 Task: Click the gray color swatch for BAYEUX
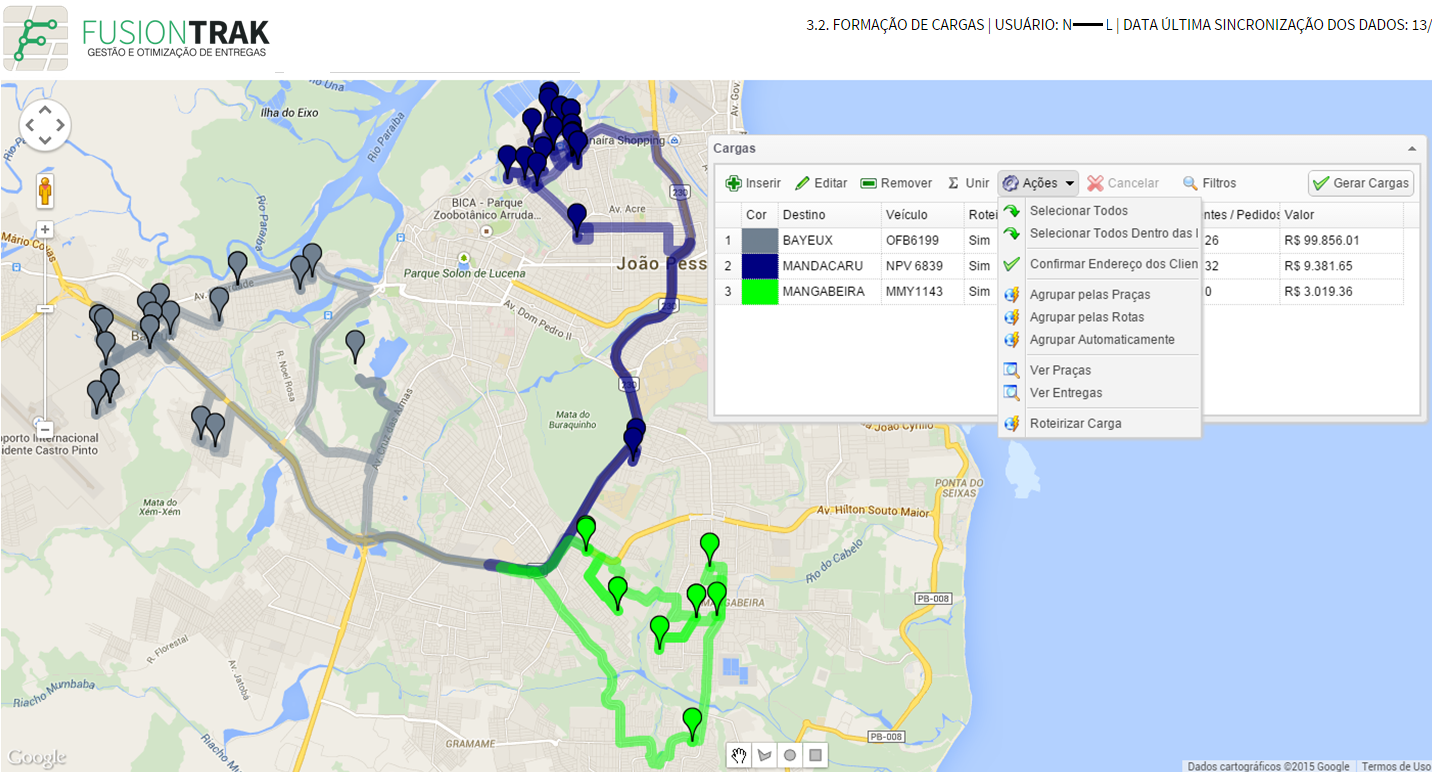coord(759,240)
